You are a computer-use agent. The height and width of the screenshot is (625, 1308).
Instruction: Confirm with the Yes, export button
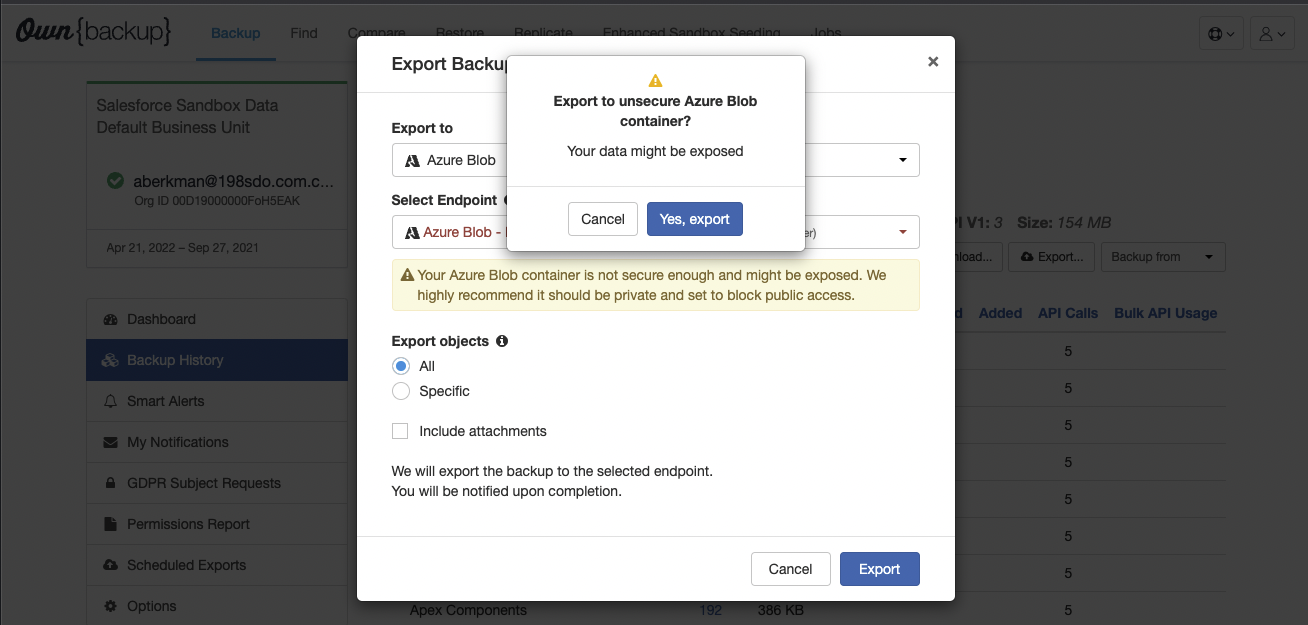[x=694, y=219]
